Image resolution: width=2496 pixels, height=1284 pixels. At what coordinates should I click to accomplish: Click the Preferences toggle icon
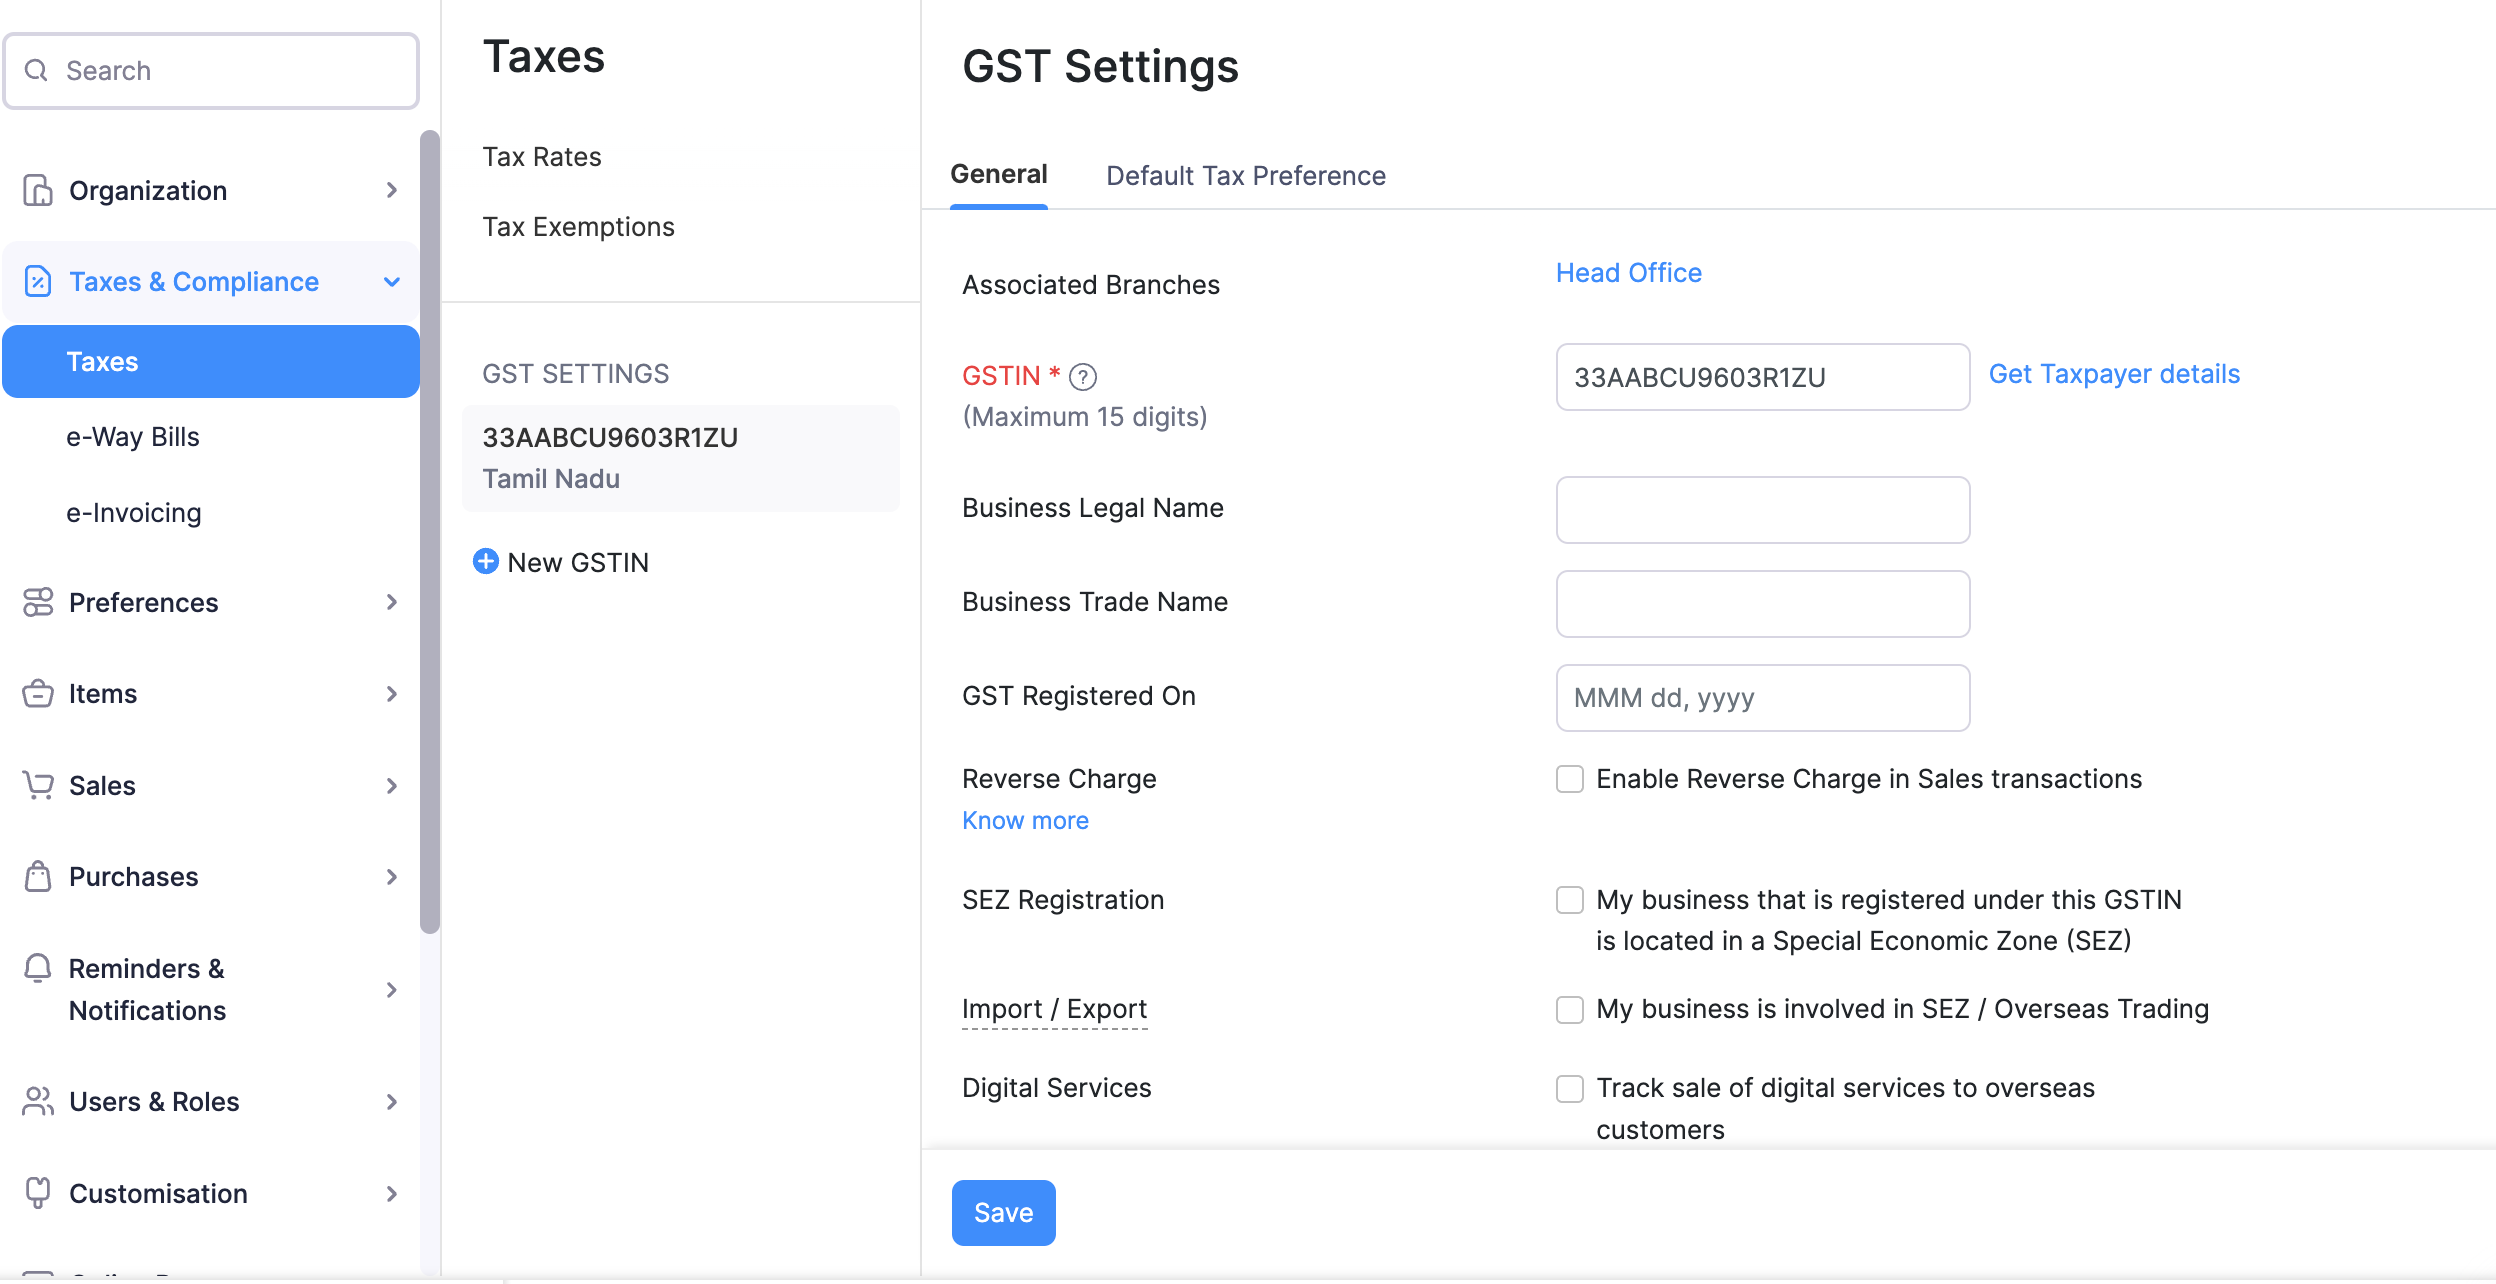point(38,602)
